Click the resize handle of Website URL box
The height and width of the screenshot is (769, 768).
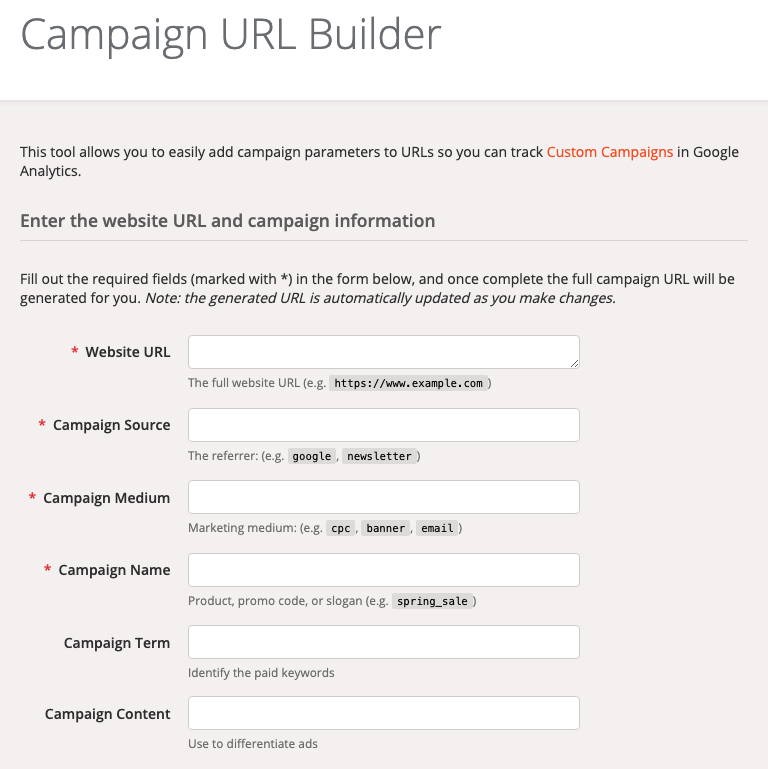[574, 363]
